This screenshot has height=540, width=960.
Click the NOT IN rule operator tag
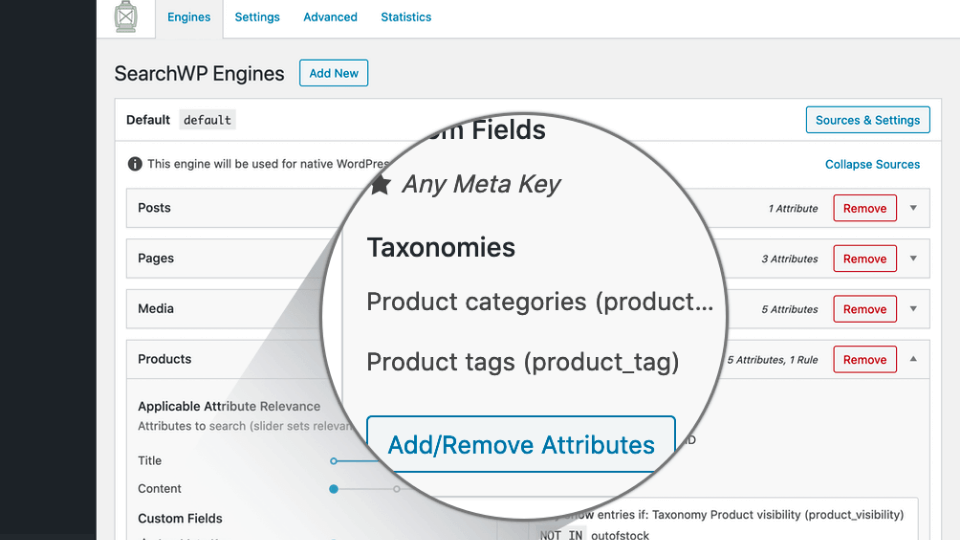pyautogui.click(x=561, y=534)
